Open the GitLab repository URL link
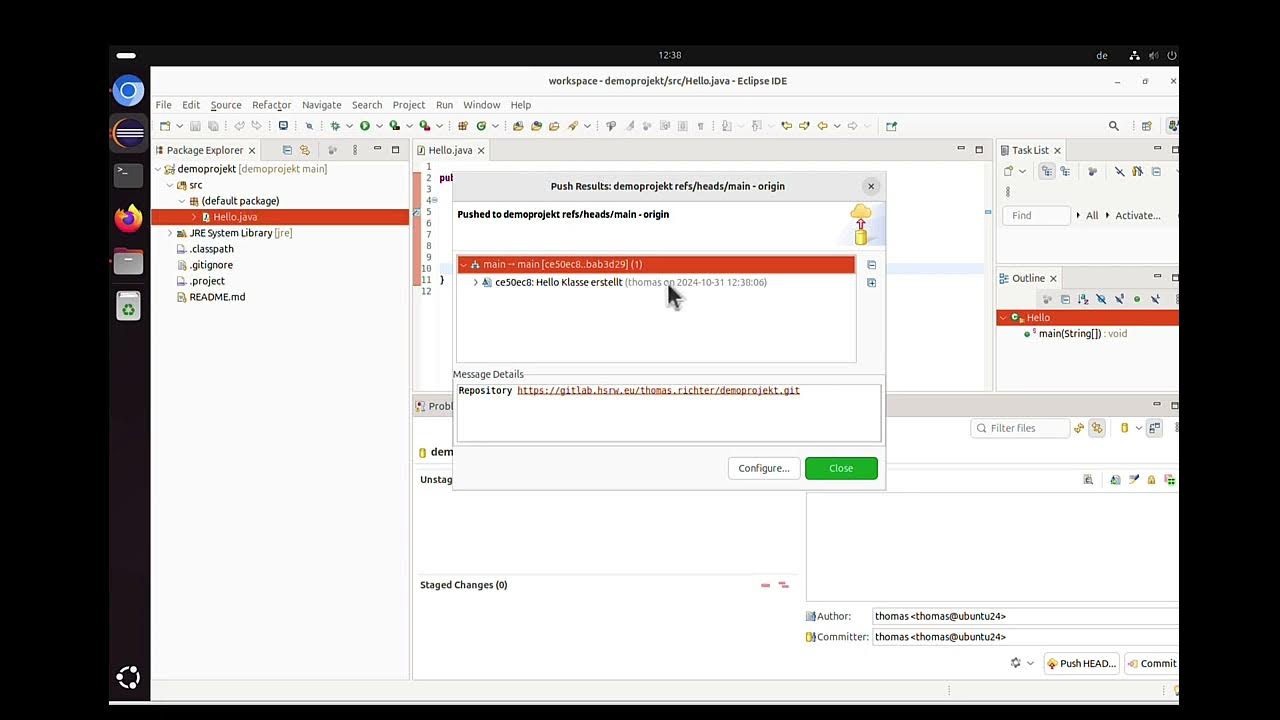 click(x=658, y=390)
